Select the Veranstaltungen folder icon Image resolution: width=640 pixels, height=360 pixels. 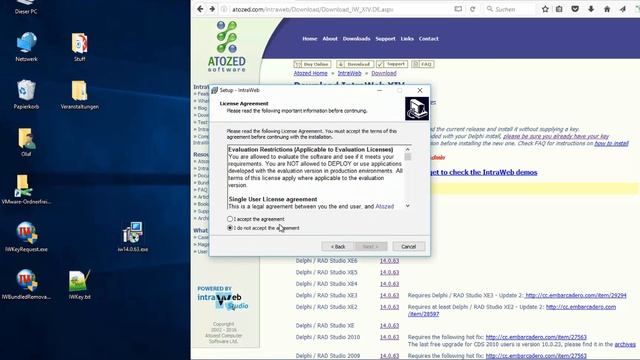pyautogui.click(x=80, y=94)
